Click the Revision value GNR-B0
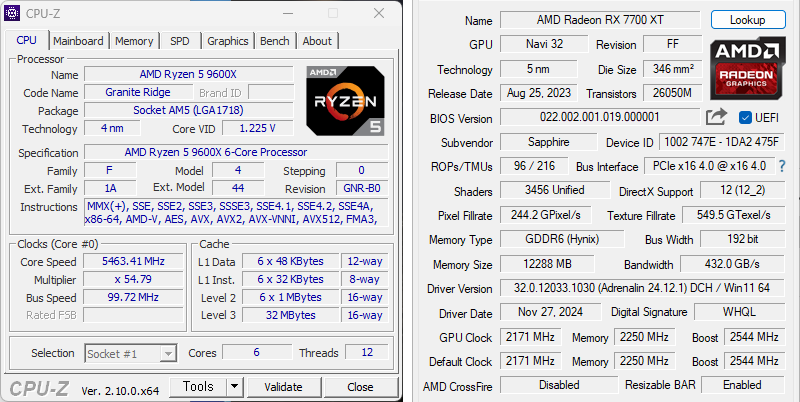Image resolution: width=800 pixels, height=402 pixels. pos(362,188)
